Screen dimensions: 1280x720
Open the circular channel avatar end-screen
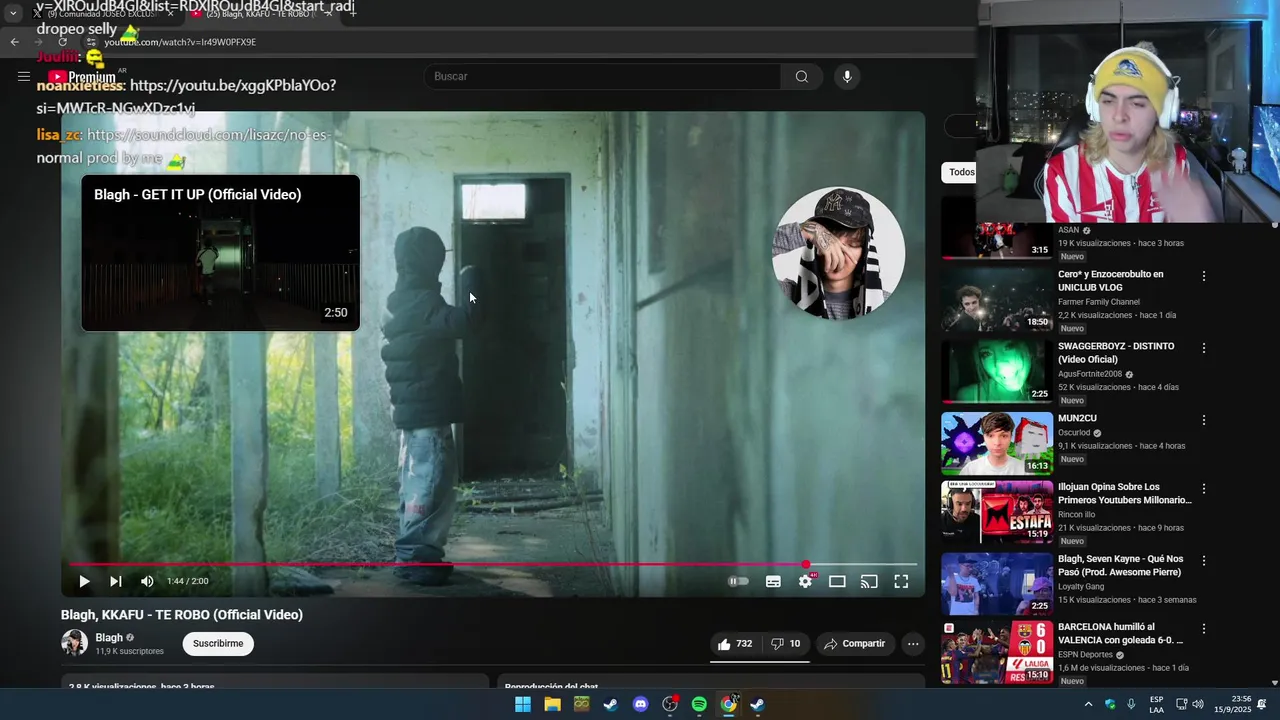838,253
